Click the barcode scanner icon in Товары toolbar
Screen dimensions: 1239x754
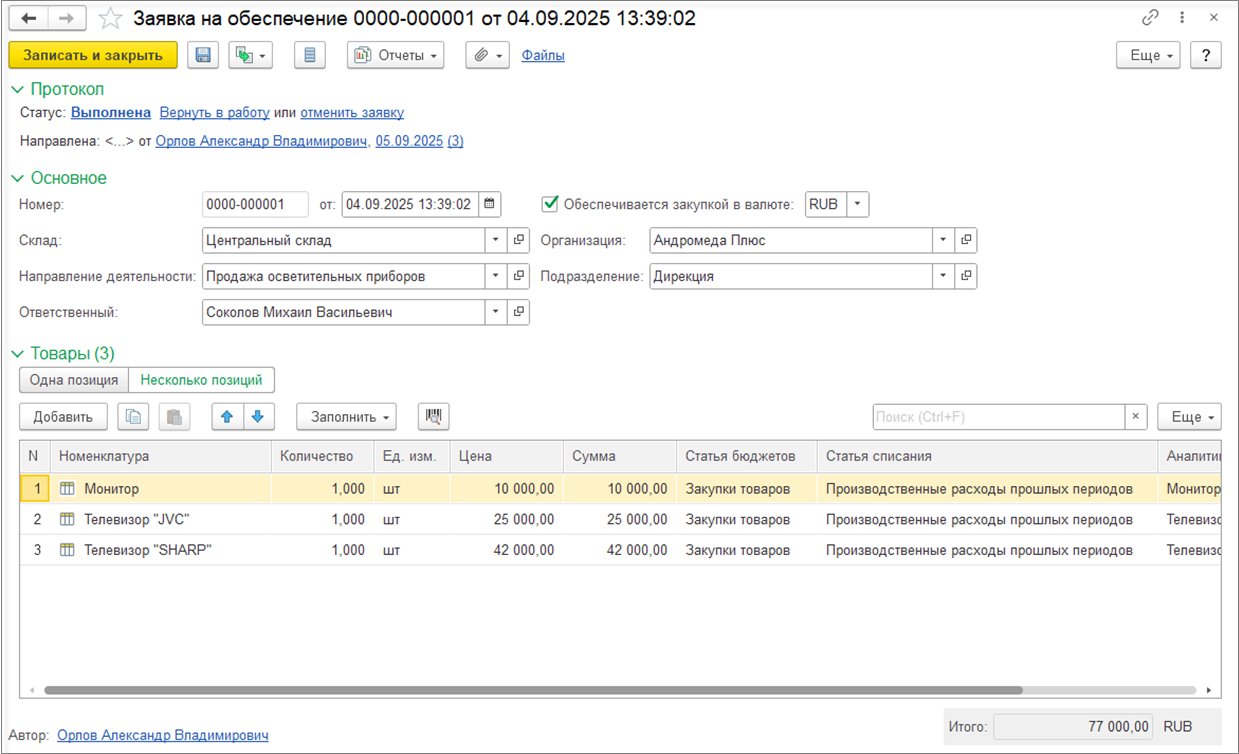coord(434,417)
